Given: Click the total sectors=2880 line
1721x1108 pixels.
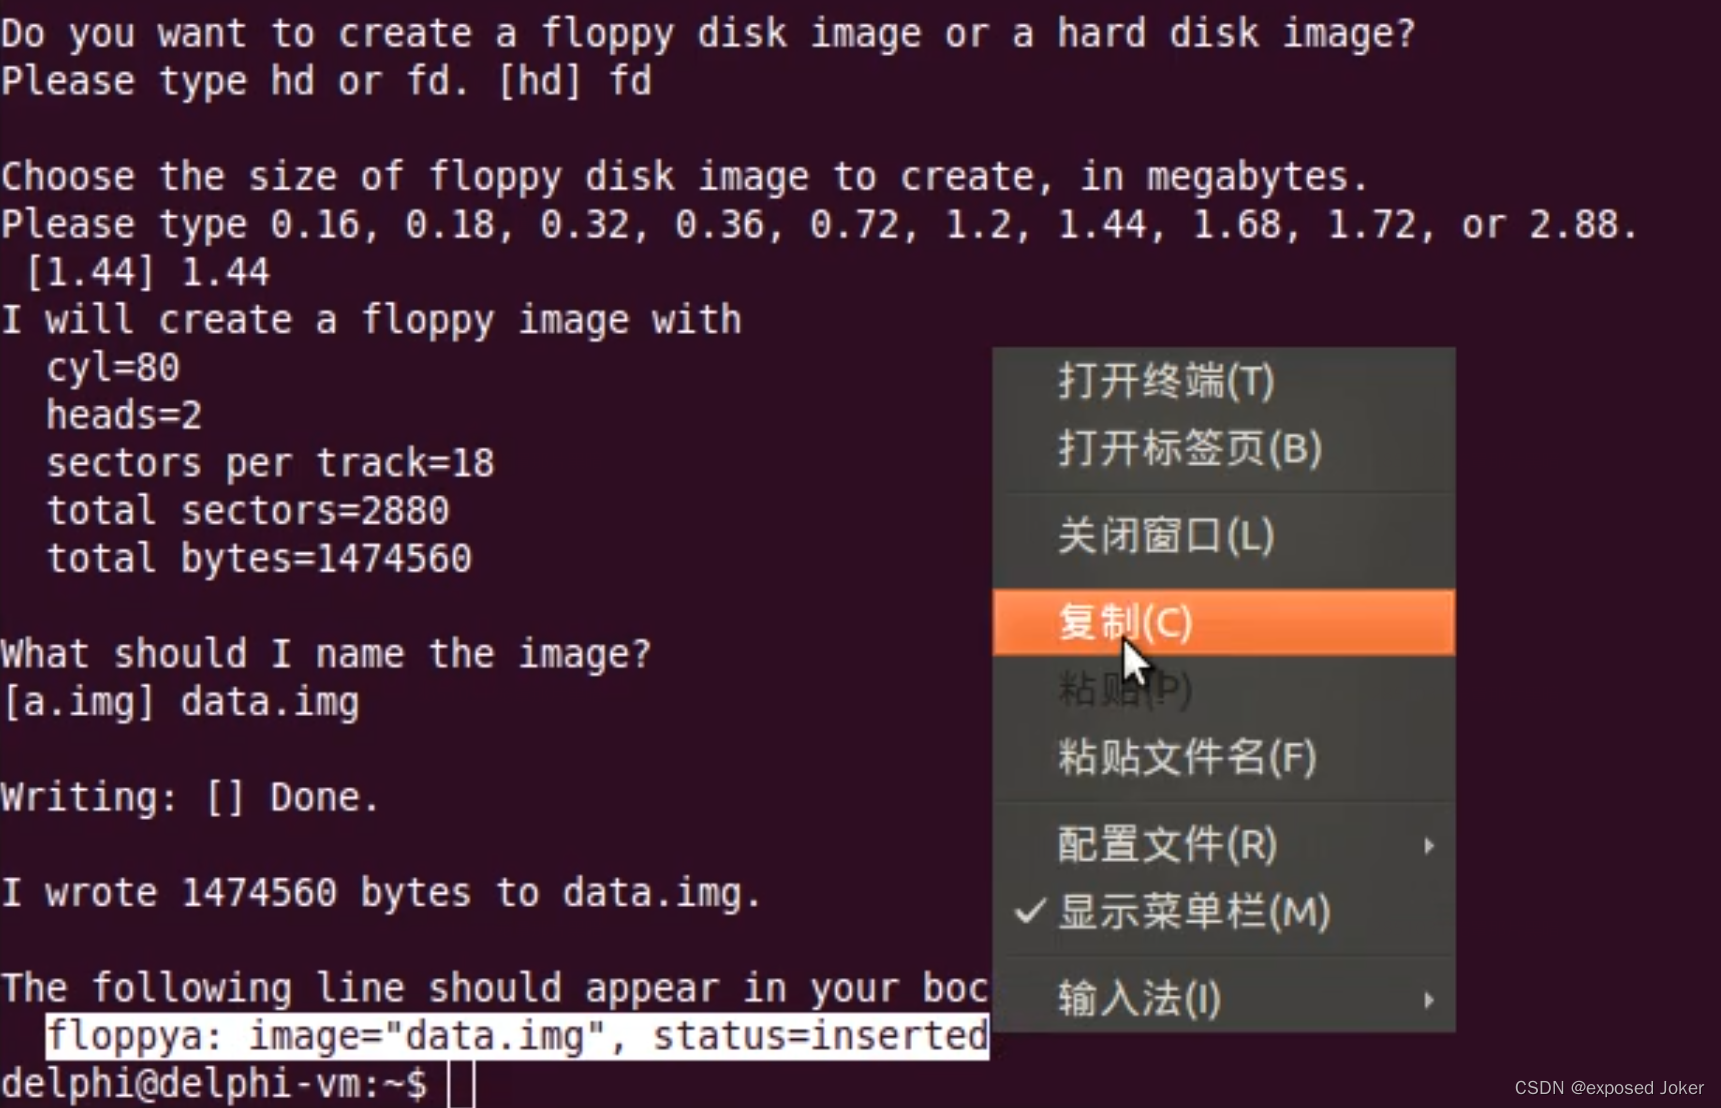Looking at the screenshot, I should pyautogui.click(x=248, y=511).
